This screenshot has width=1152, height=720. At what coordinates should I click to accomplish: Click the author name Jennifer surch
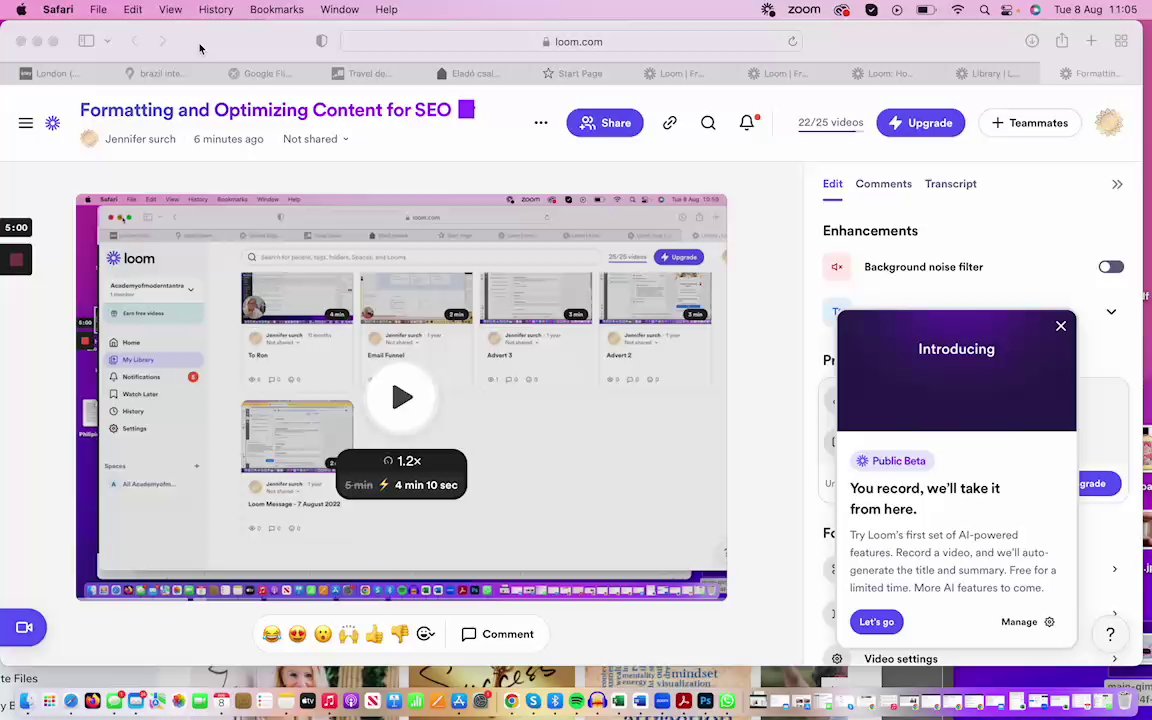pos(140,139)
